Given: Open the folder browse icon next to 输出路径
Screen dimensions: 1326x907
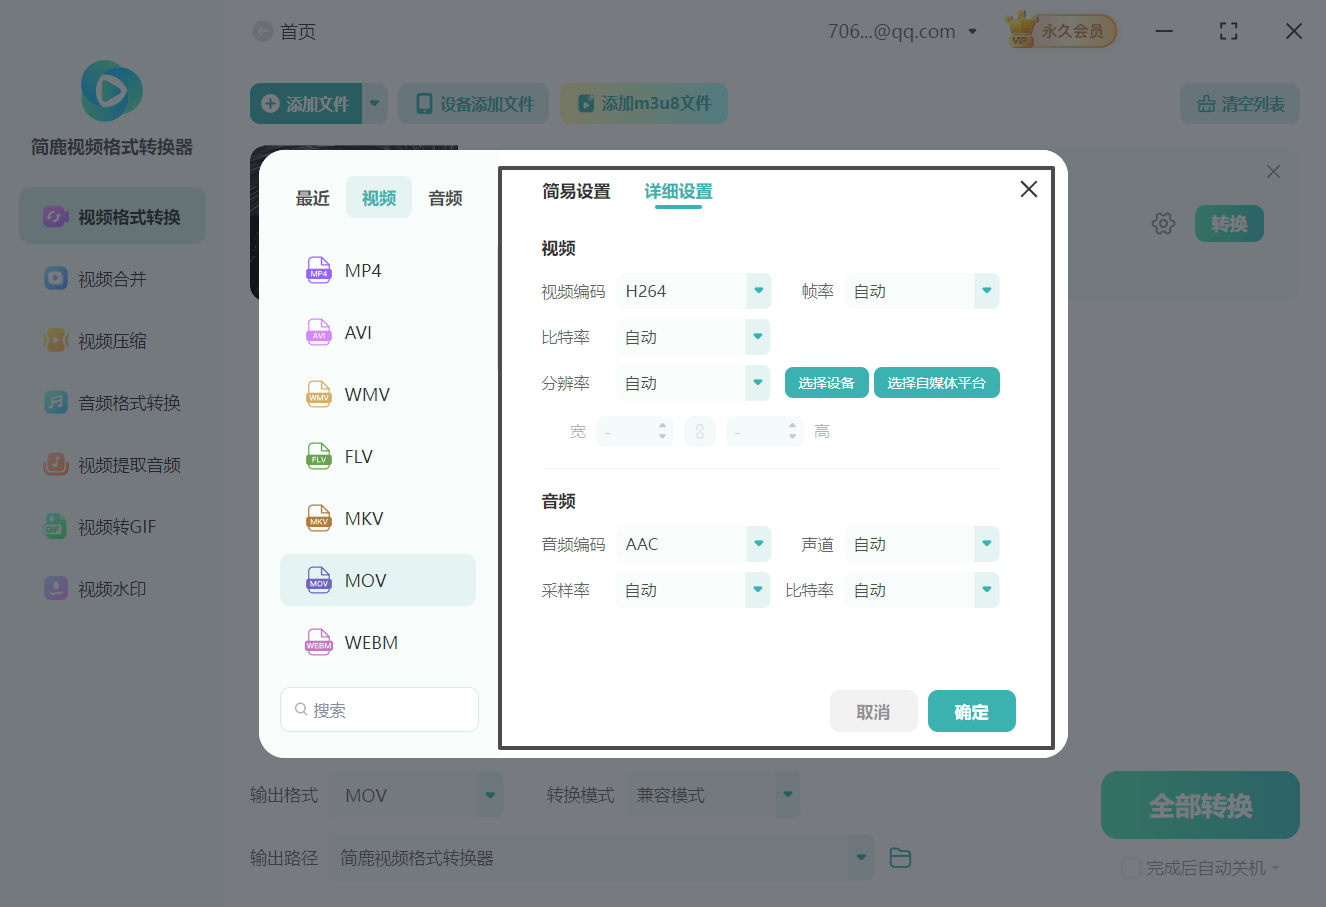Looking at the screenshot, I should point(899,857).
